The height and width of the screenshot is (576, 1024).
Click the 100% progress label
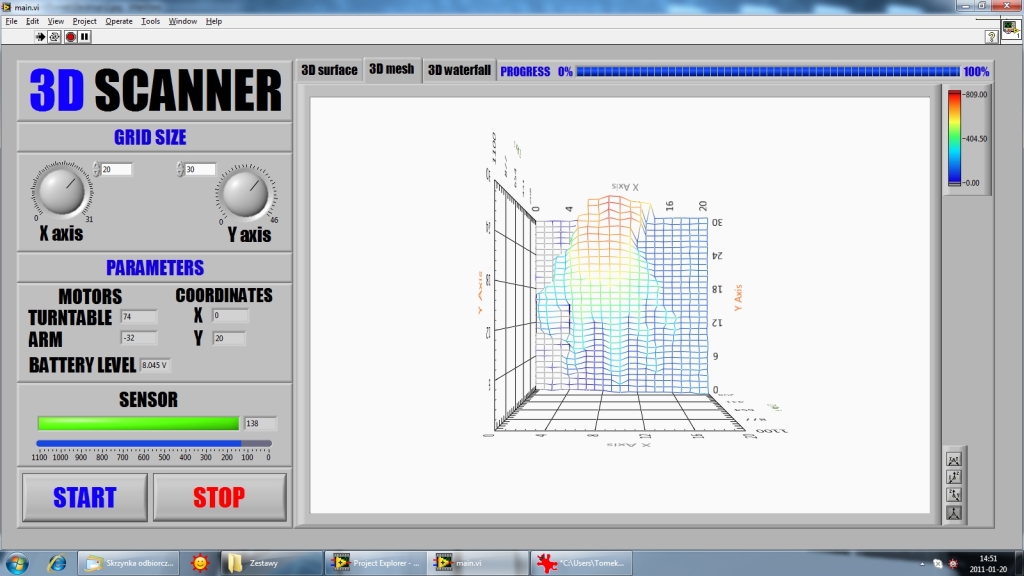[976, 72]
